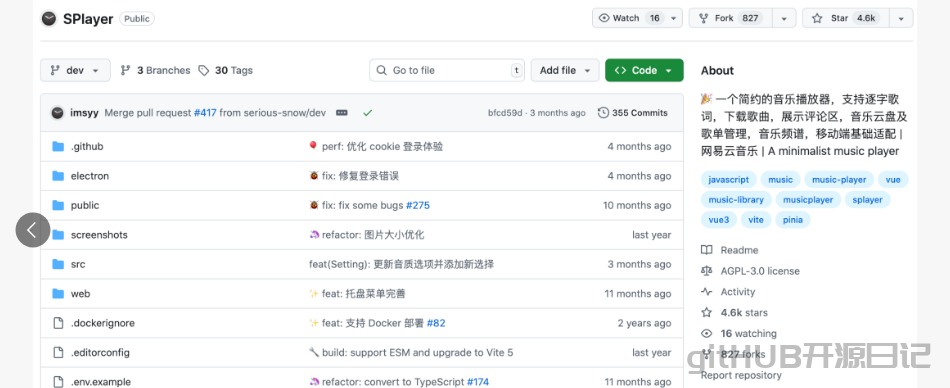Fork the repository with Fork button
This screenshot has width=950, height=388.
(x=730, y=18)
